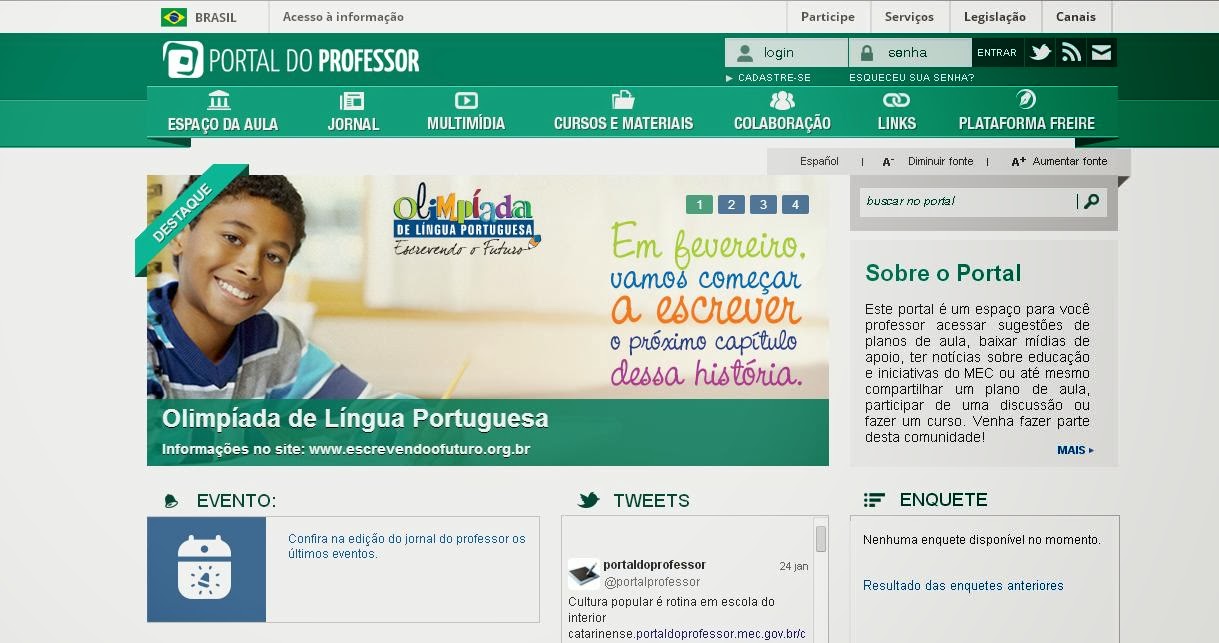Click the ENTRAR button
Viewport: 1219px width, 643px height.
click(x=997, y=53)
